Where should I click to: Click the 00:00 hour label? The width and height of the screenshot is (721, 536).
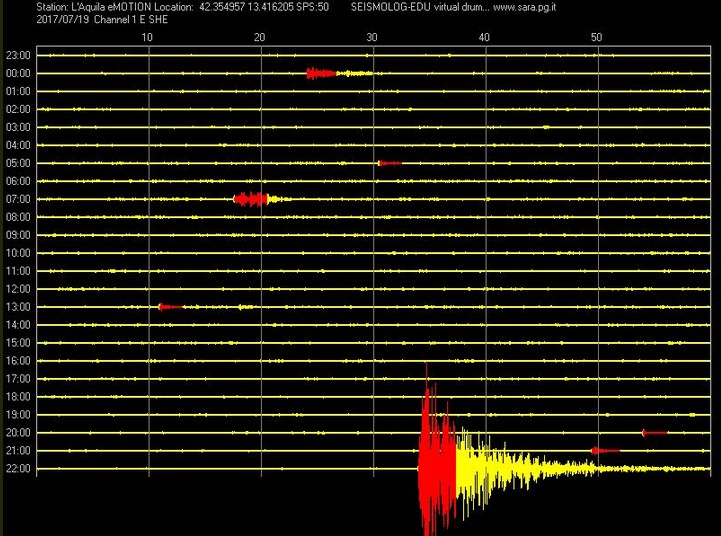tap(18, 74)
